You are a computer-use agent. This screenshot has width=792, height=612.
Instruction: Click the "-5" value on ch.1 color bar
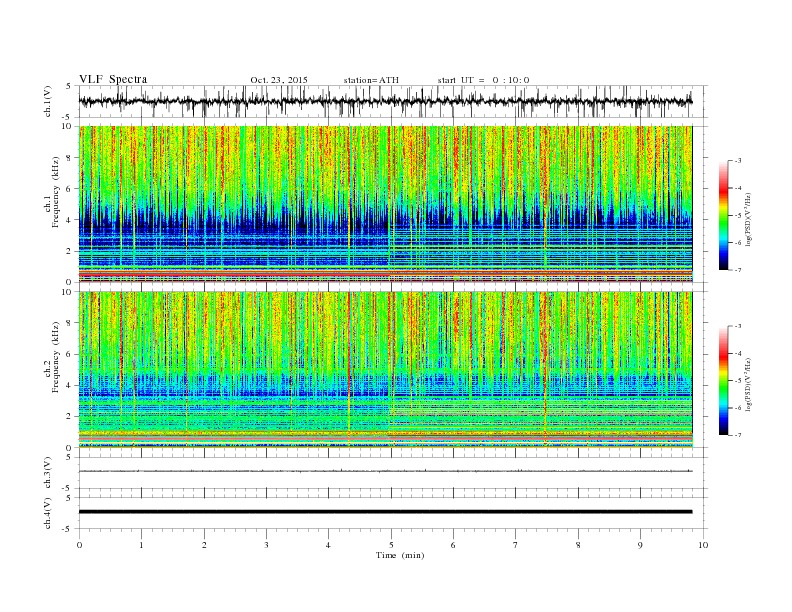[x=738, y=216]
